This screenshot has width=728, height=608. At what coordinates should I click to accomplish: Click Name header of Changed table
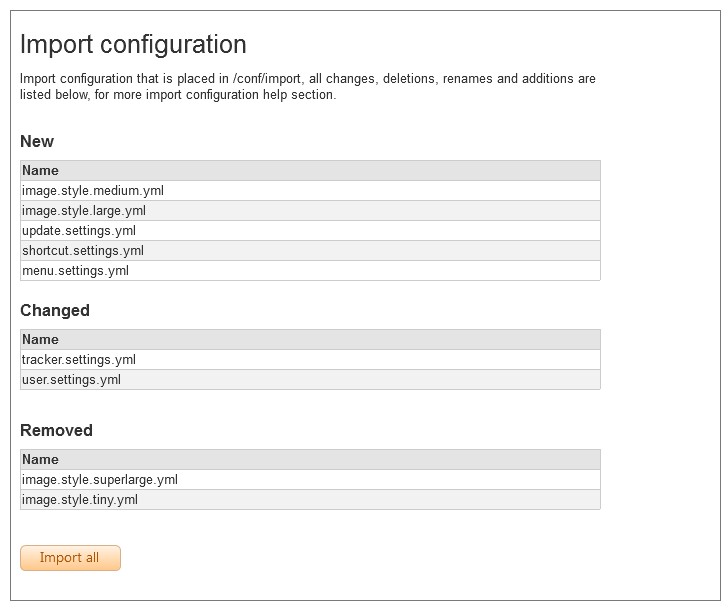40,339
